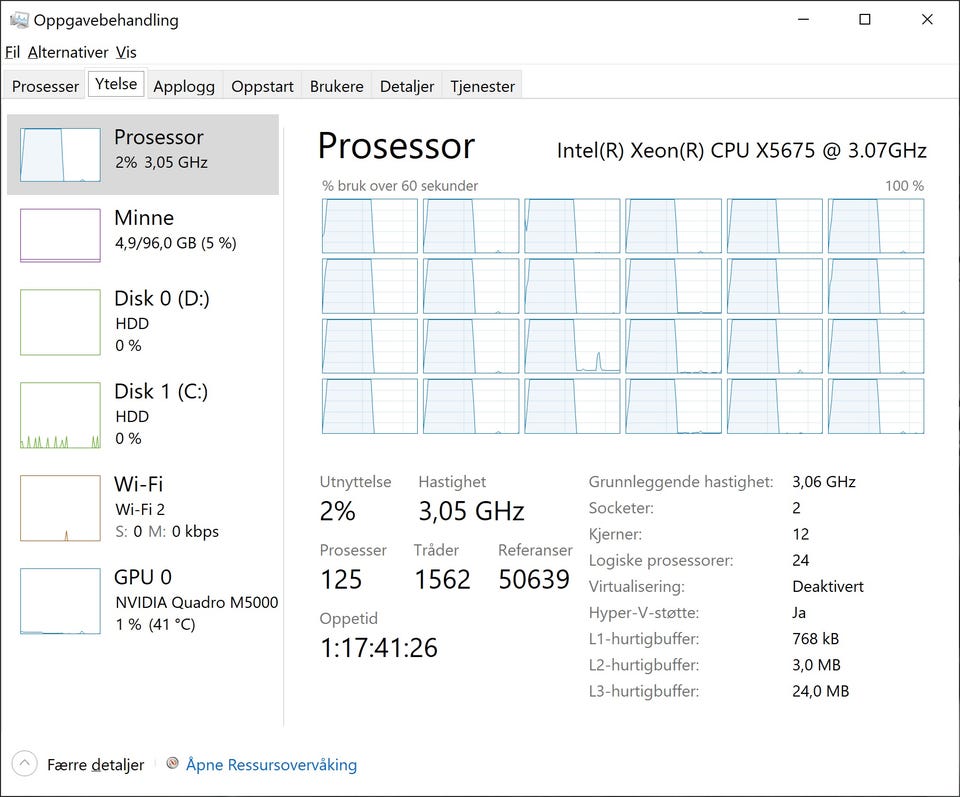Viewport: 960px width, 797px height.
Task: Click the Åpne Ressursovervåking link
Action: point(271,764)
